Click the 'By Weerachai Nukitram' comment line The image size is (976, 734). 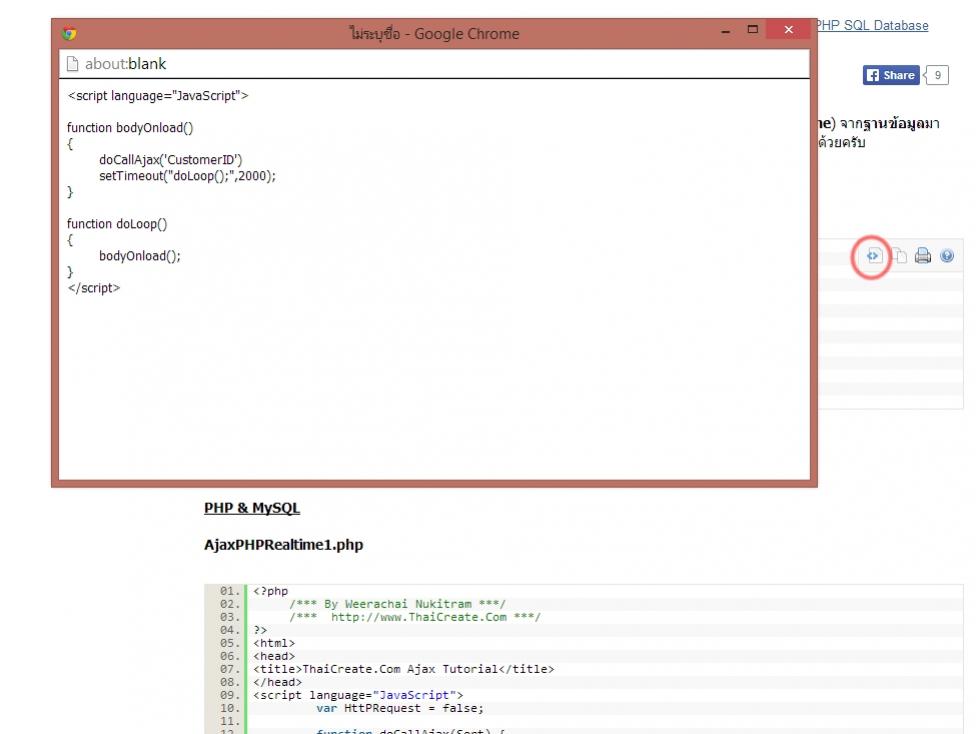[397, 604]
